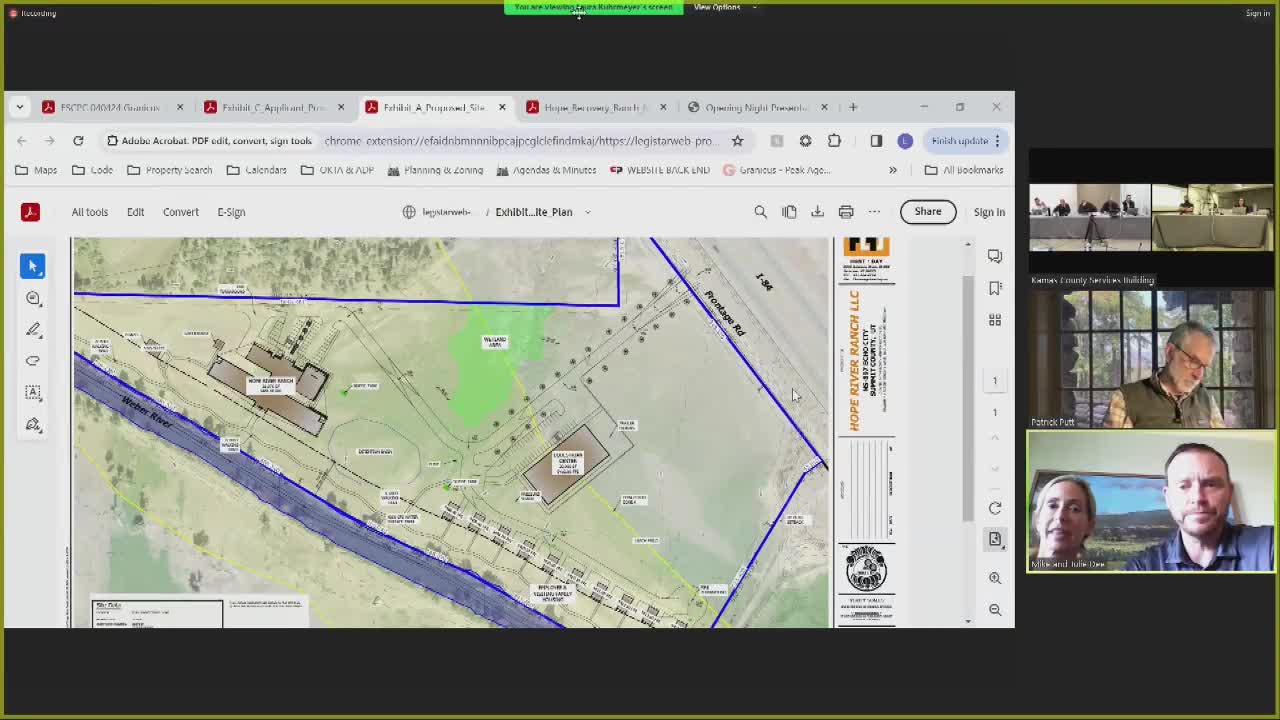Show page thumbnails panel
Image resolution: width=1280 pixels, height=720 pixels.
[x=995, y=320]
